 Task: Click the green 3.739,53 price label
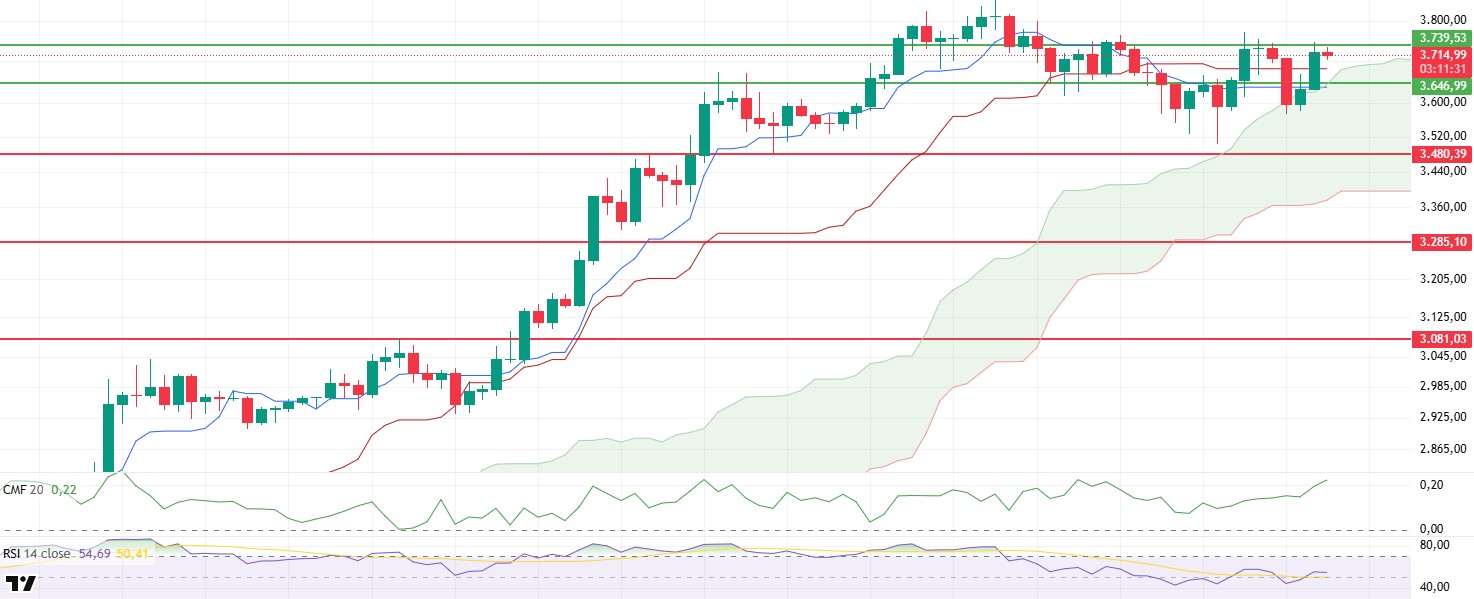pyautogui.click(x=1441, y=37)
